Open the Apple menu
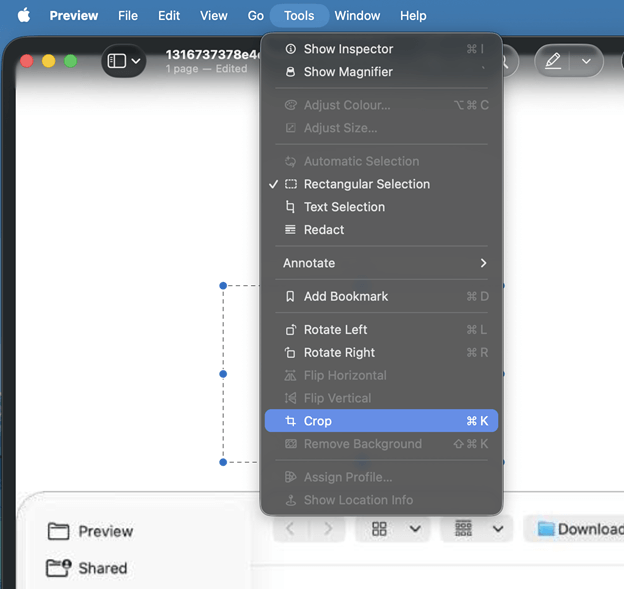 (x=24, y=15)
